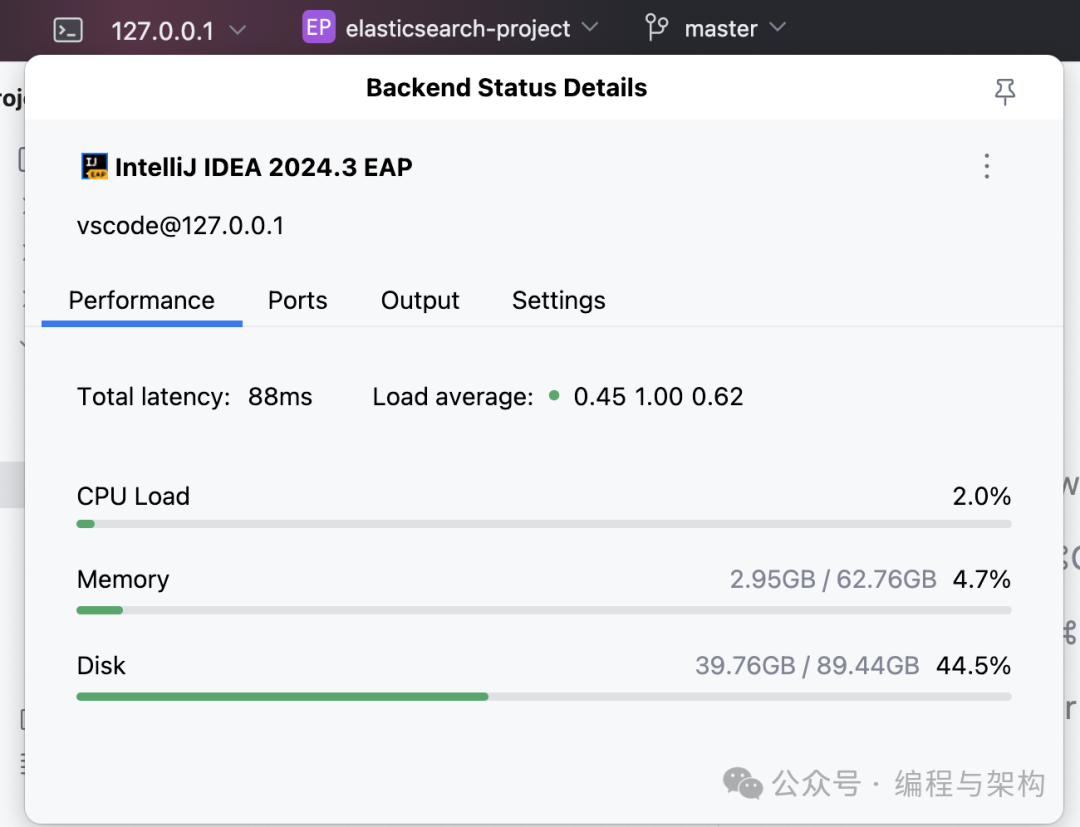Open the Ports tab
This screenshot has height=827, width=1080.
[x=297, y=300]
